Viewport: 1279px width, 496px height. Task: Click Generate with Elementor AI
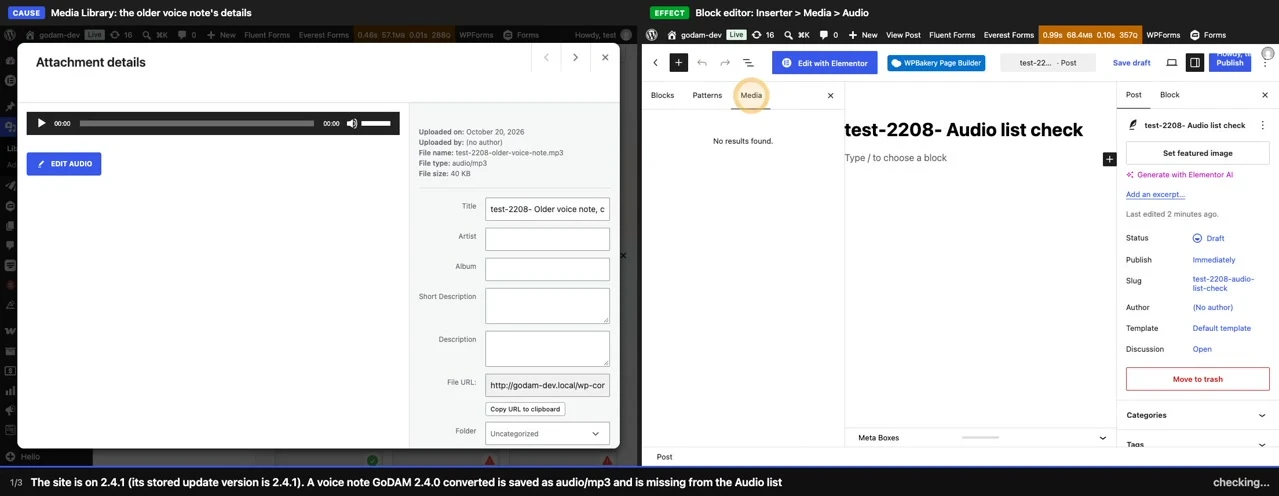(1179, 175)
